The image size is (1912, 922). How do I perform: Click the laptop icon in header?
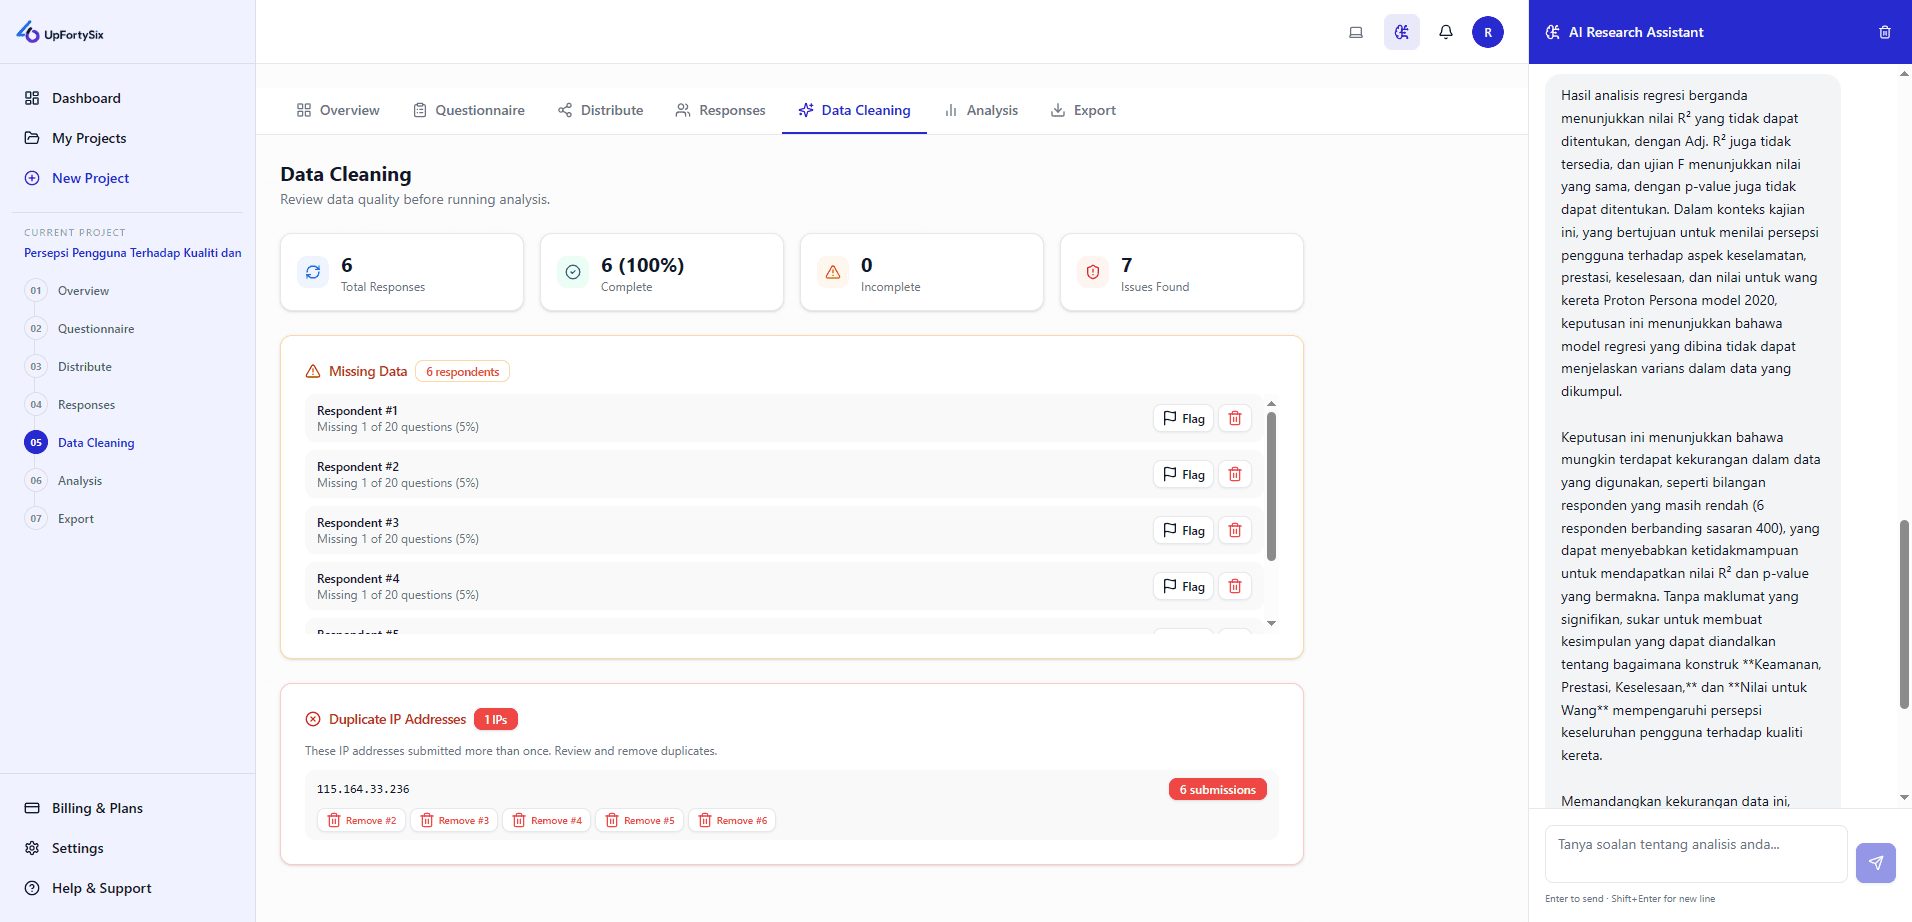[x=1356, y=32]
